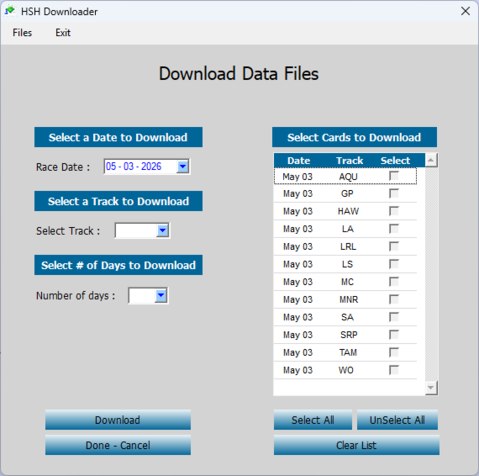The image size is (479, 476).
Task: Open the Number of days dropdown
Action: click(x=161, y=295)
